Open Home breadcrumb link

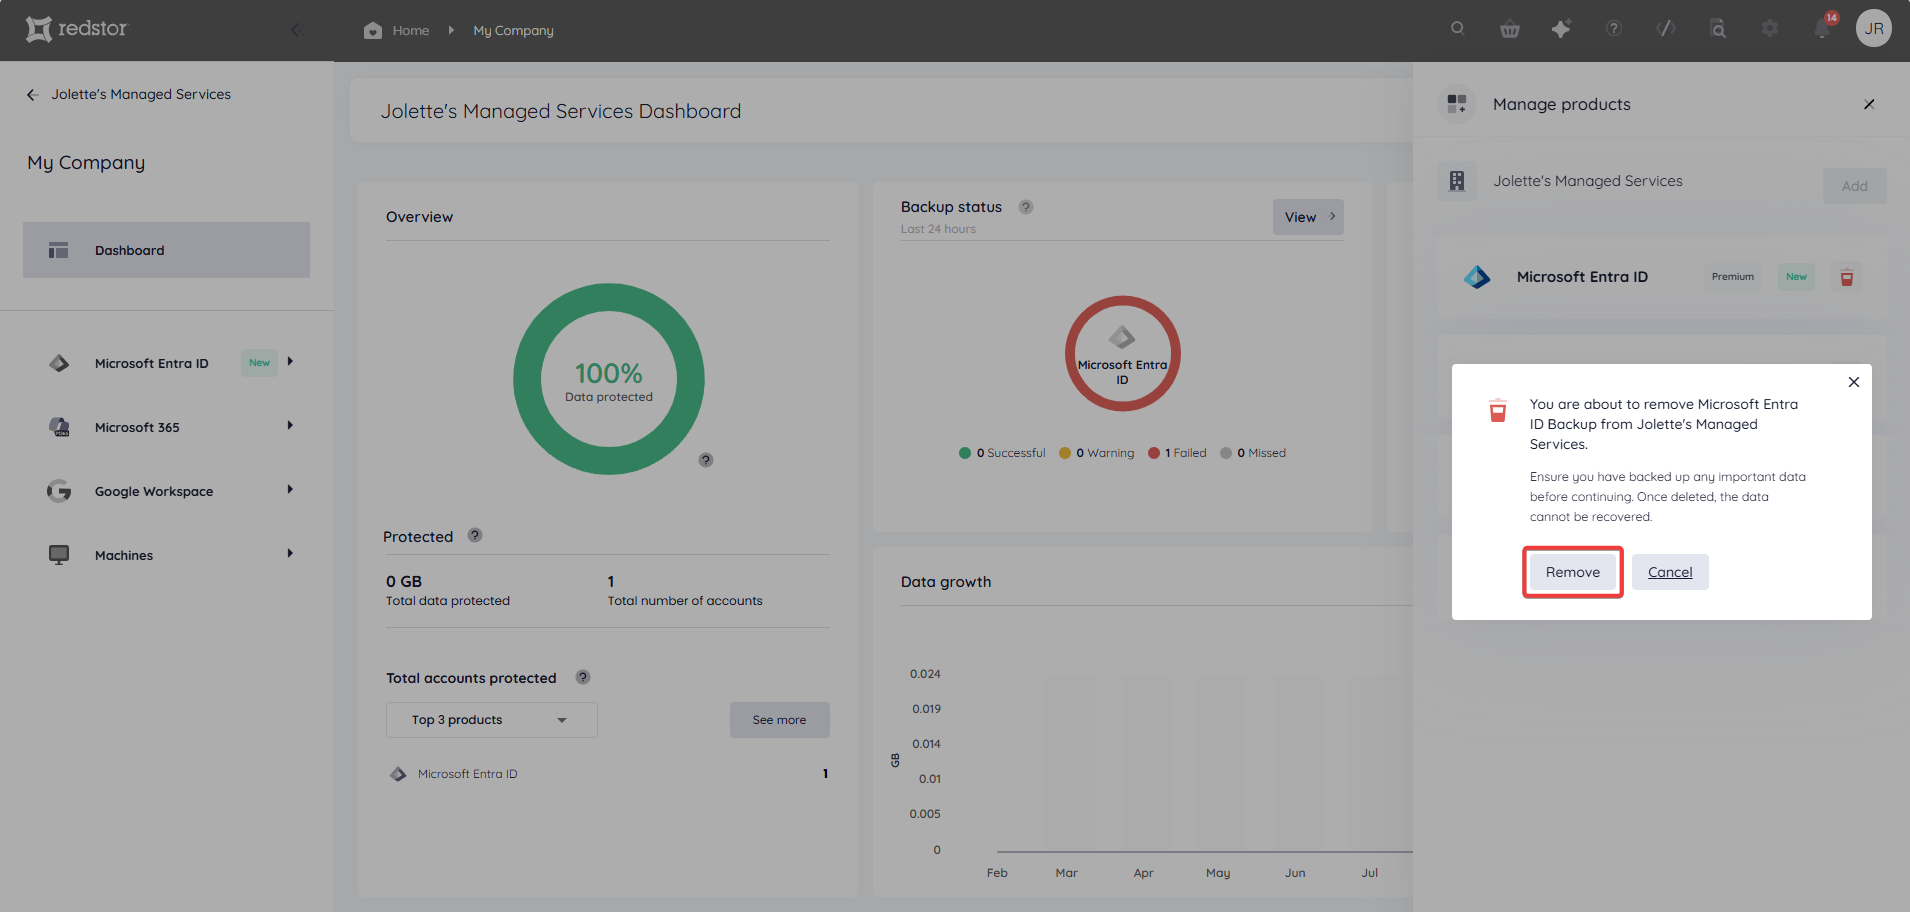coord(411,31)
